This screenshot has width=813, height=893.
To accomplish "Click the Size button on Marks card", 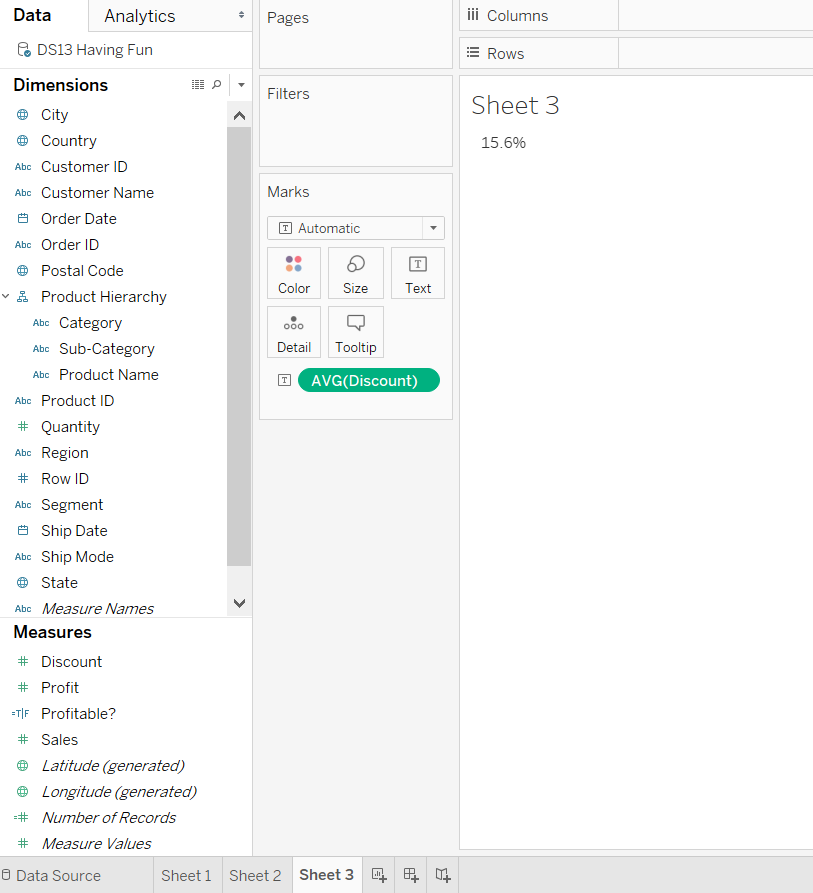I will pos(356,273).
